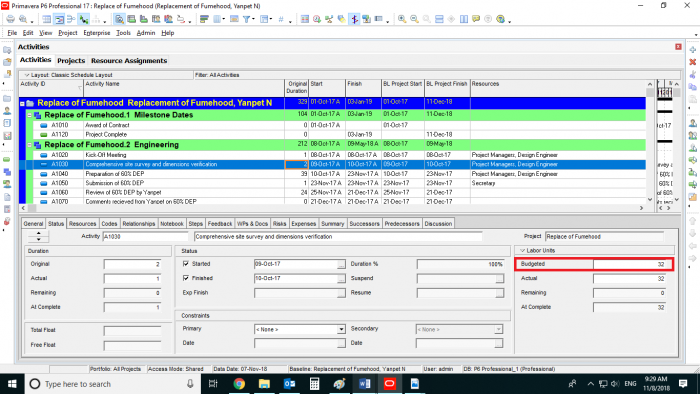Viewport: 700px width, 394px height.
Task: Toggle the Finished checkbox
Action: pyautogui.click(x=186, y=278)
